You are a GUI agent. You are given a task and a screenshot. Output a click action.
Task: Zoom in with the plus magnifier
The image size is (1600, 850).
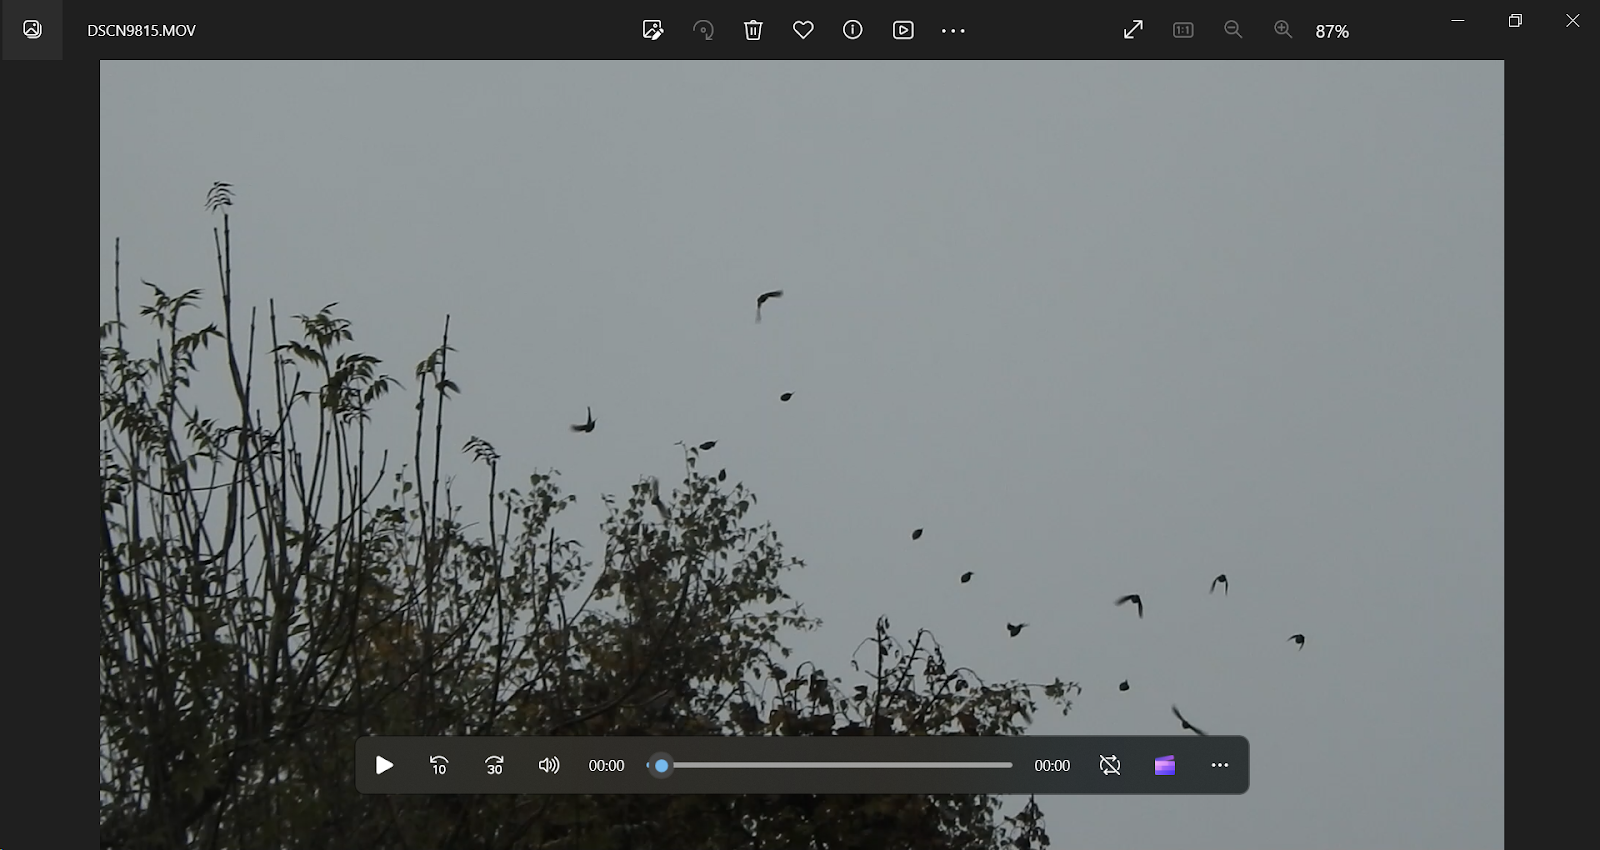(1283, 30)
